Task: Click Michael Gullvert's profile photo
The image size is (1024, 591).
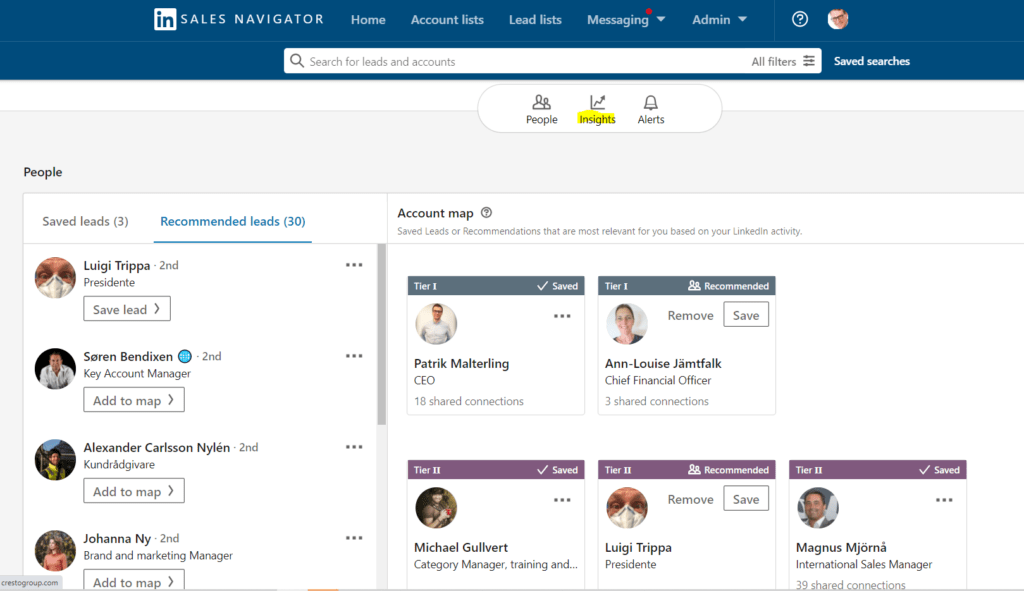Action: pyautogui.click(x=436, y=507)
